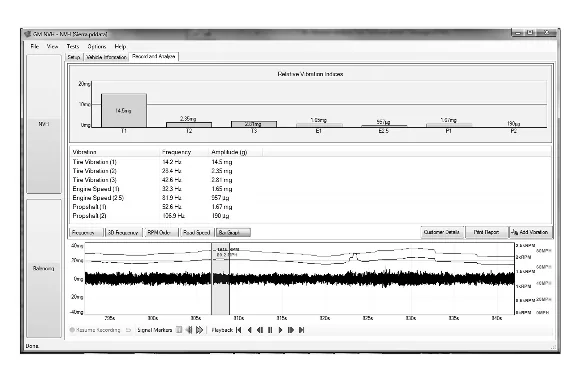
Task: Open the Options menu
Action: 97,46
